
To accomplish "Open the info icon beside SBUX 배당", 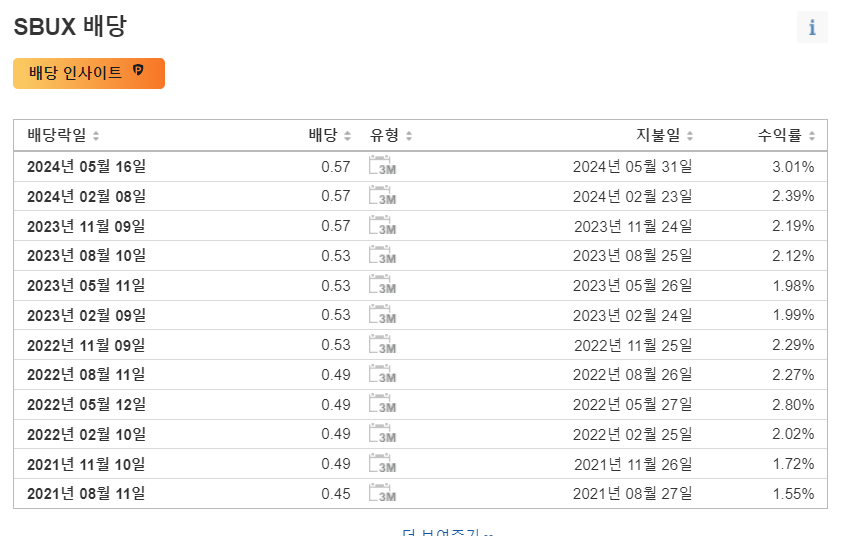I will (x=812, y=27).
